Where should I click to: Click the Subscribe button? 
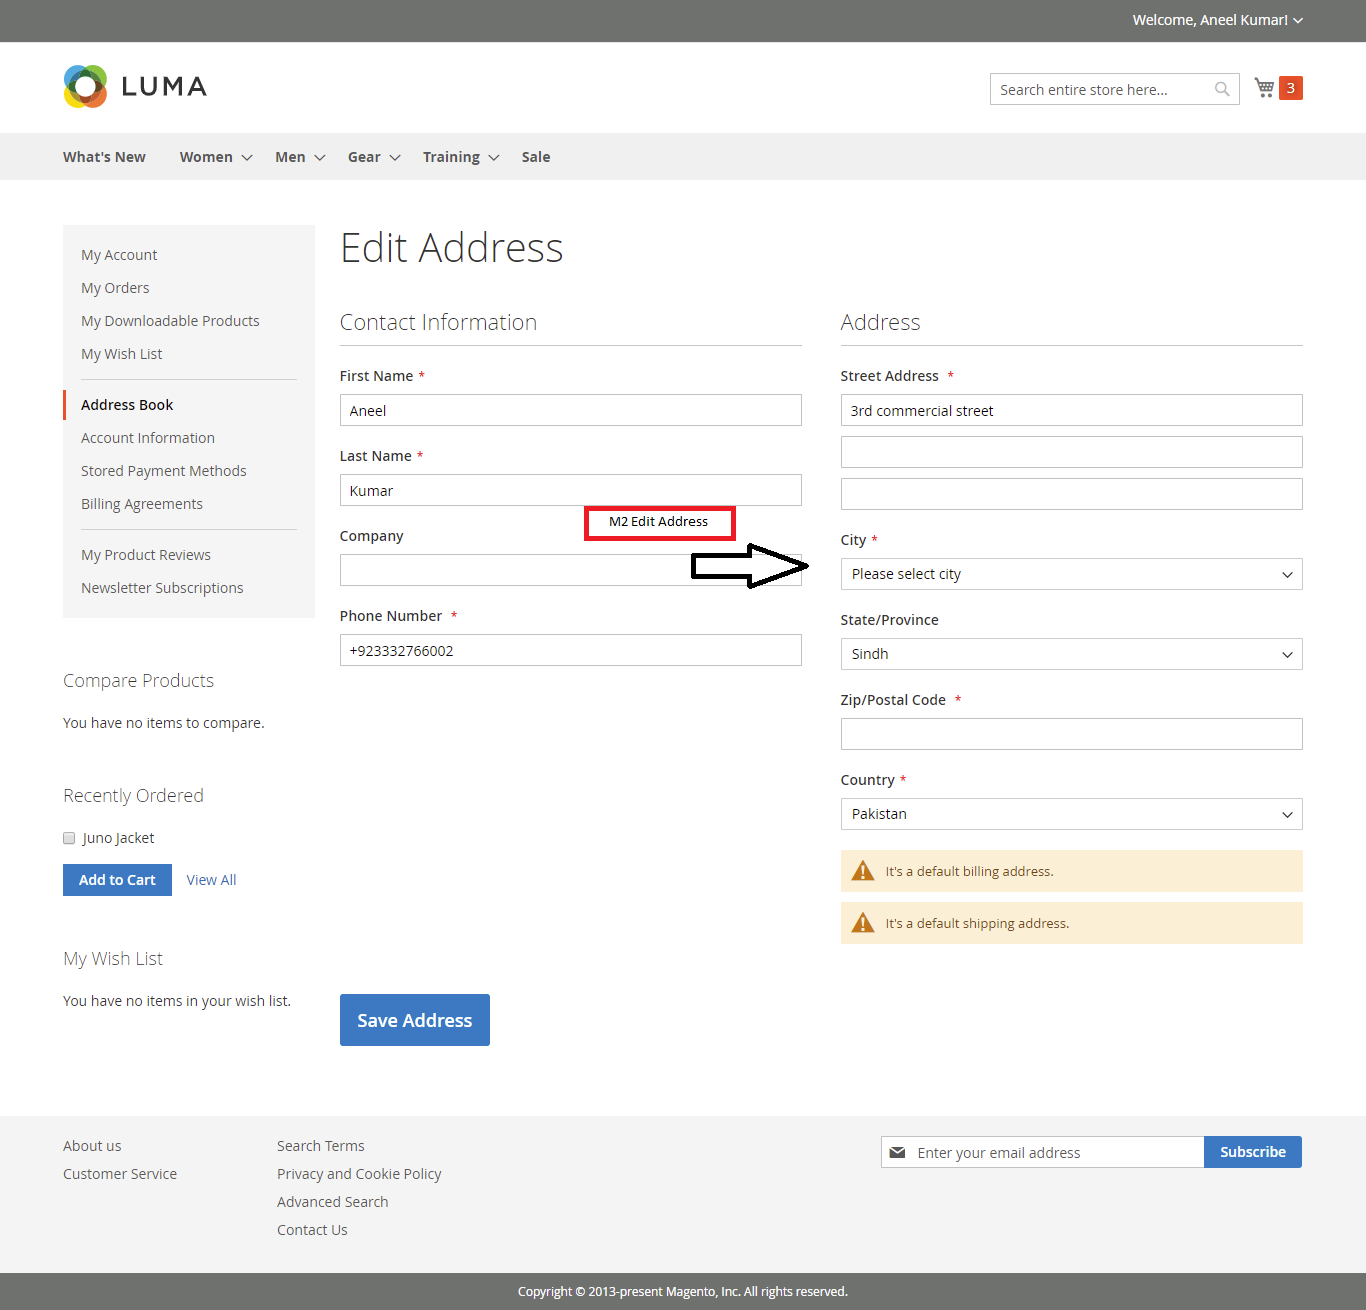point(1253,1152)
